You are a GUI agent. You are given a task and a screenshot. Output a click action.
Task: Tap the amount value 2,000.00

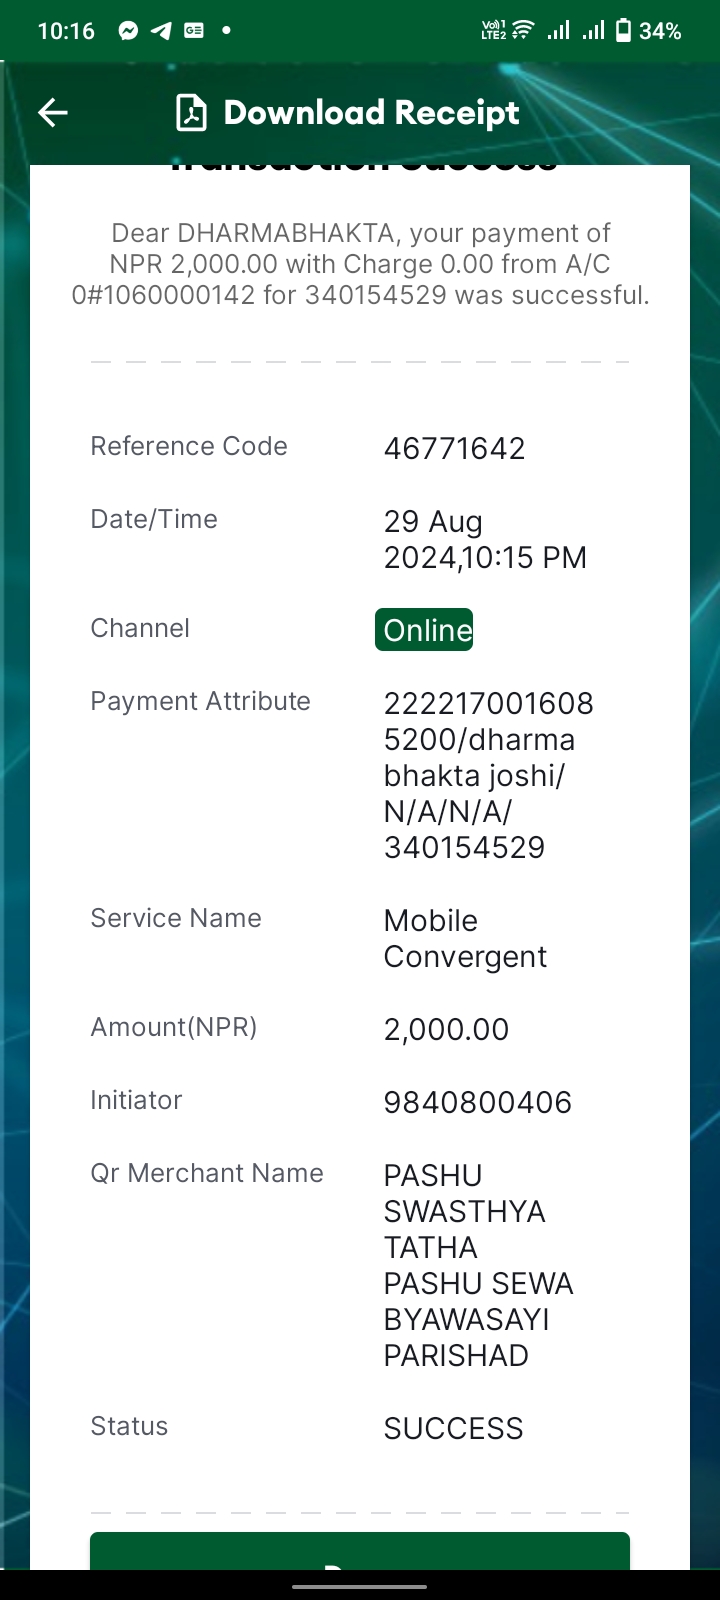[446, 1029]
